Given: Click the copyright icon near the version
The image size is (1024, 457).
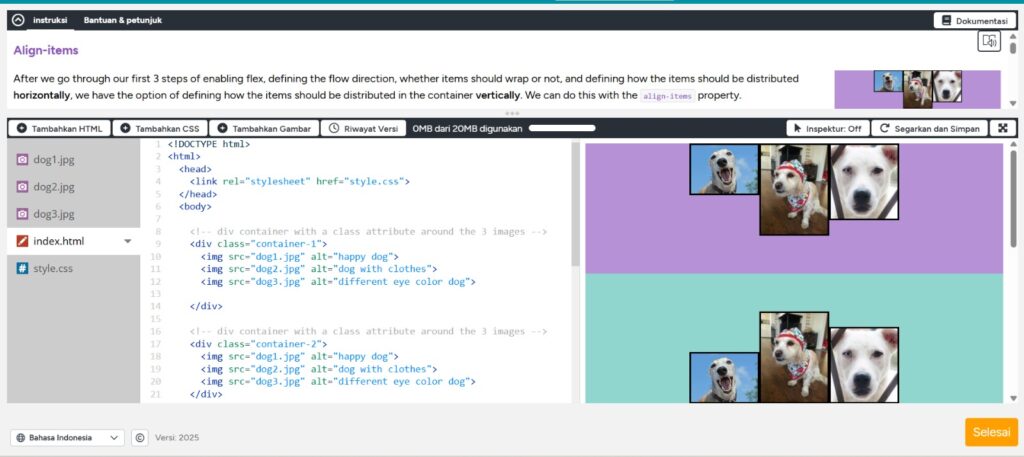Looking at the screenshot, I should point(140,437).
